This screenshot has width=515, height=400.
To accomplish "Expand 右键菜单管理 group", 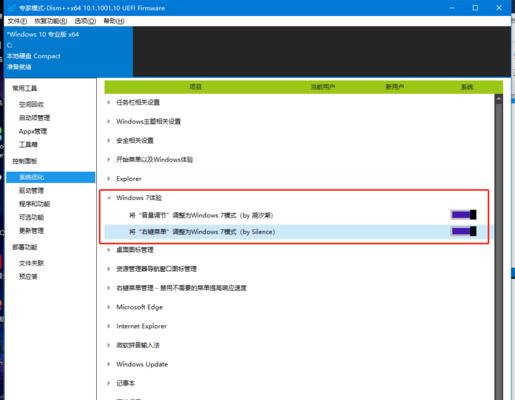I will pyautogui.click(x=108, y=288).
